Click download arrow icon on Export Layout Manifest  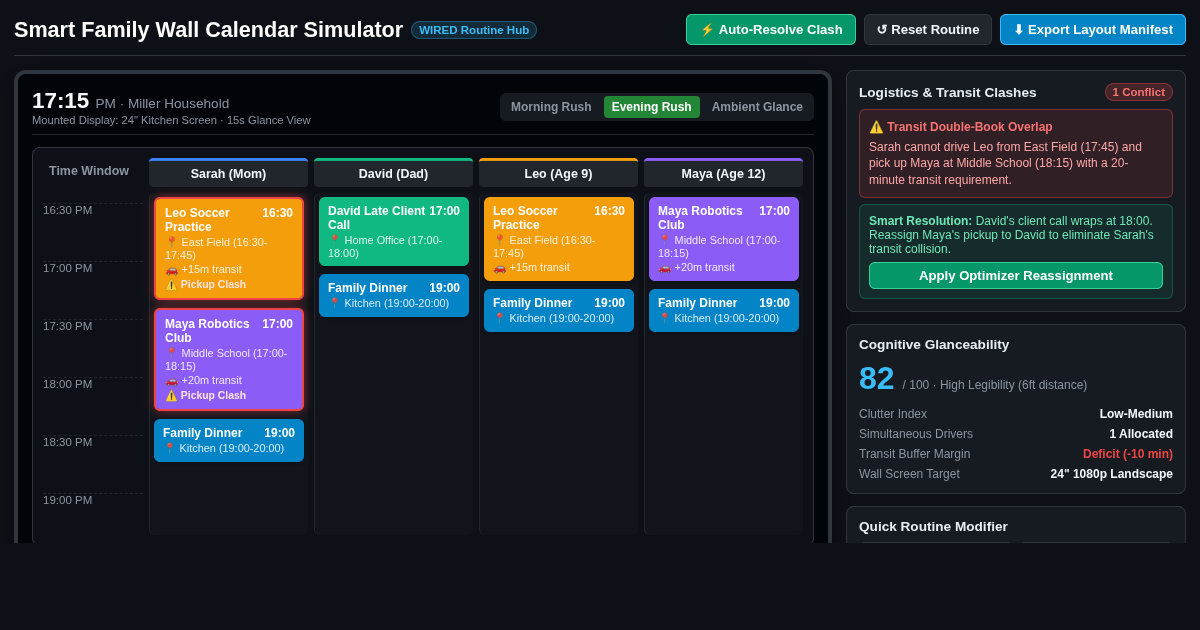point(1018,30)
